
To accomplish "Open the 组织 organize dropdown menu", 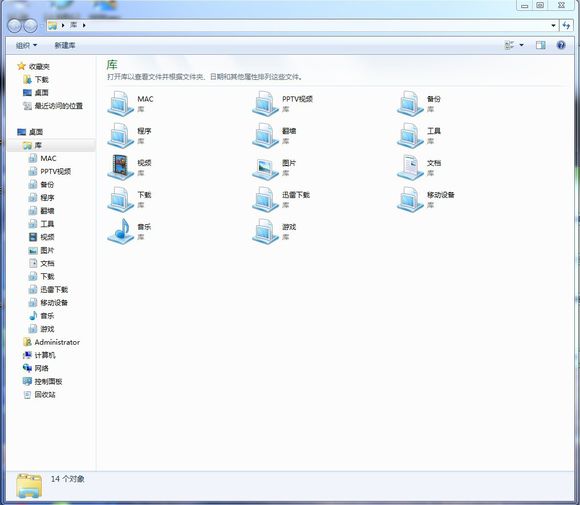I will (26, 45).
